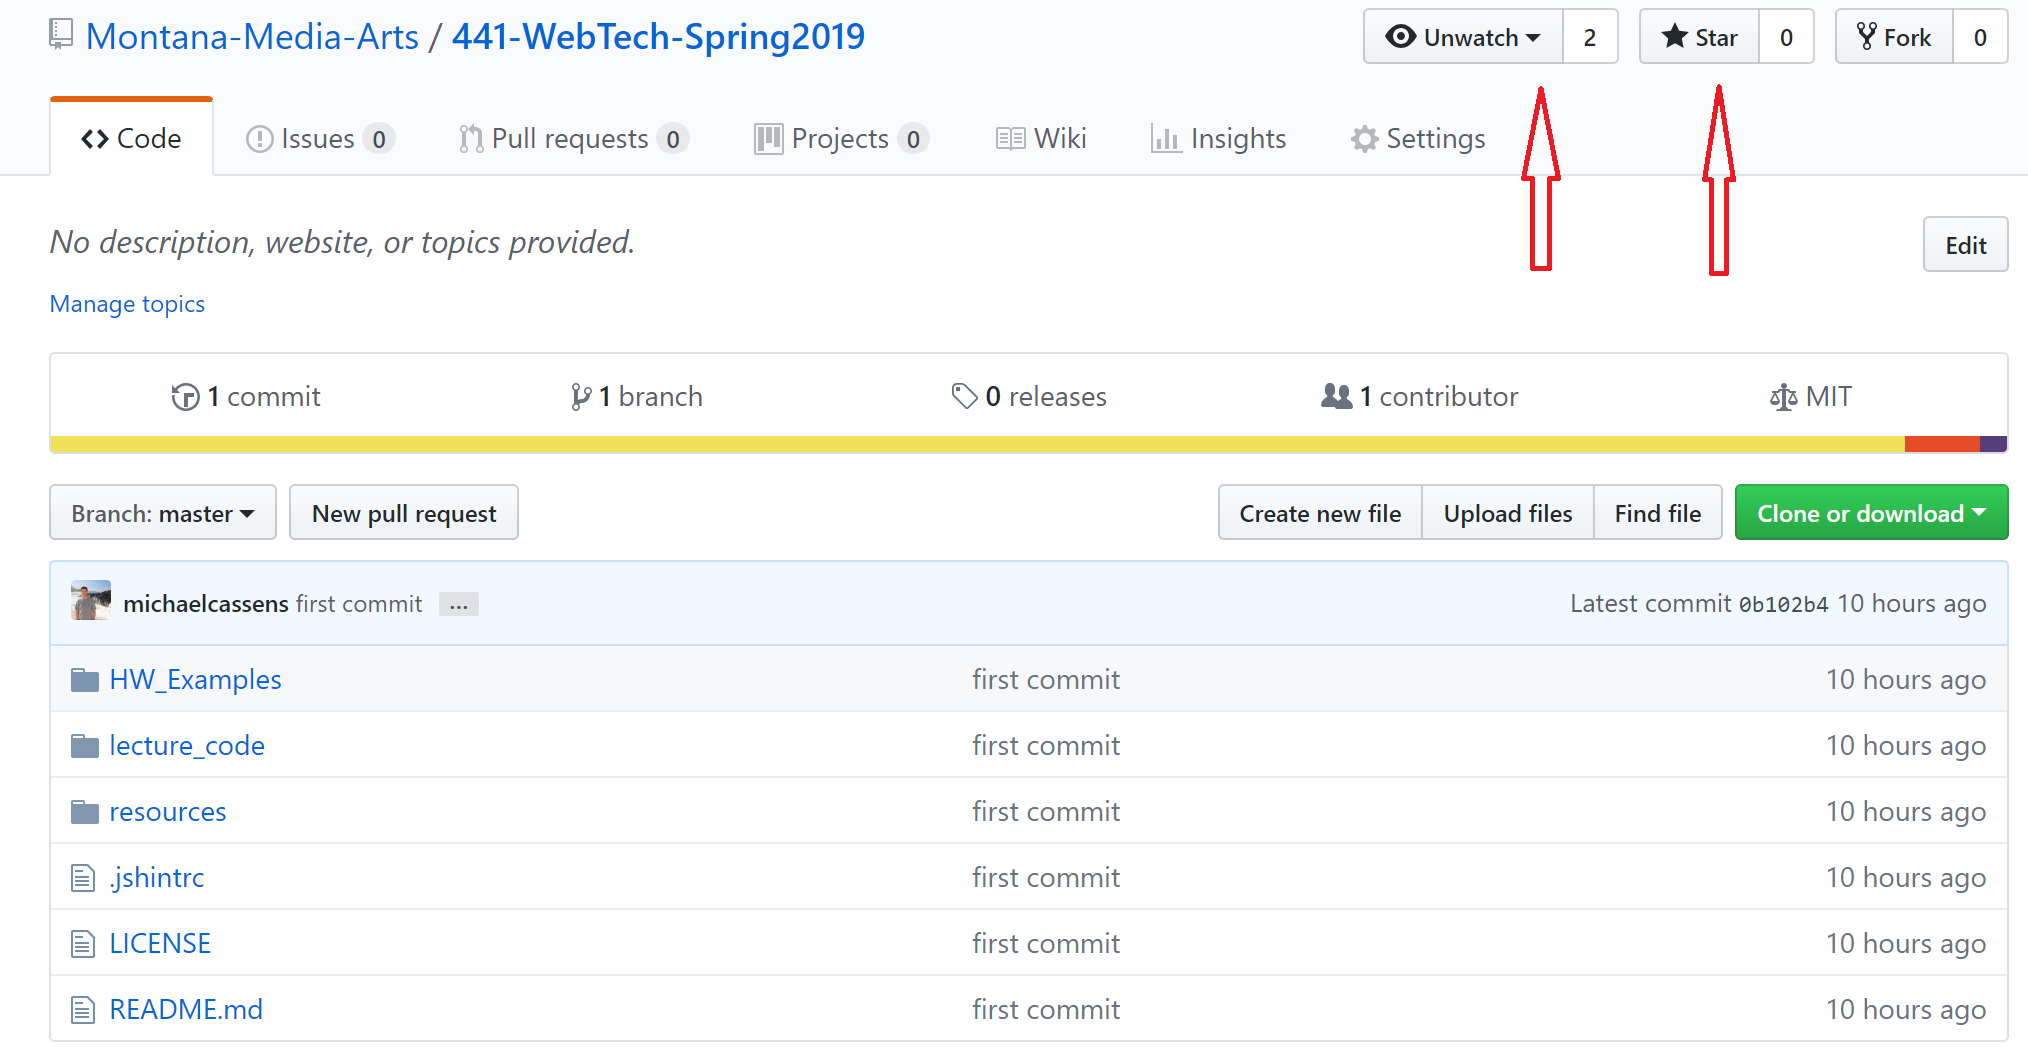Open the forks count next to Fork
This screenshot has width=2028, height=1052.
click(x=1980, y=37)
